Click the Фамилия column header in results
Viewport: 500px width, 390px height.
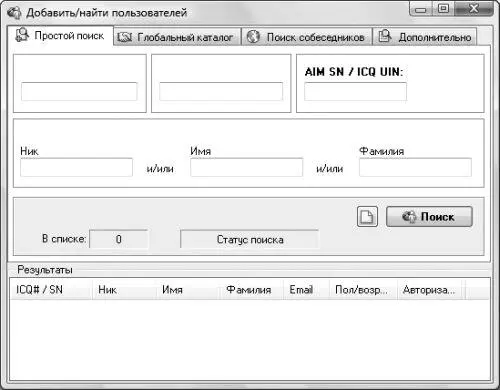click(251, 290)
